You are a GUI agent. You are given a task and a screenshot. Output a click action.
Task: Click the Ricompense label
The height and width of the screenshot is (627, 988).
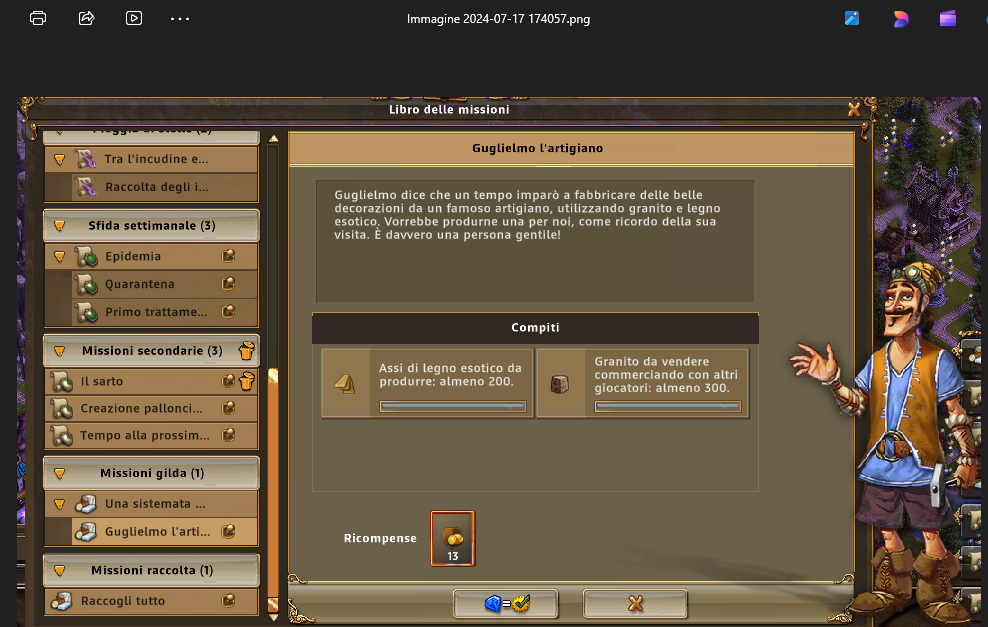[380, 538]
